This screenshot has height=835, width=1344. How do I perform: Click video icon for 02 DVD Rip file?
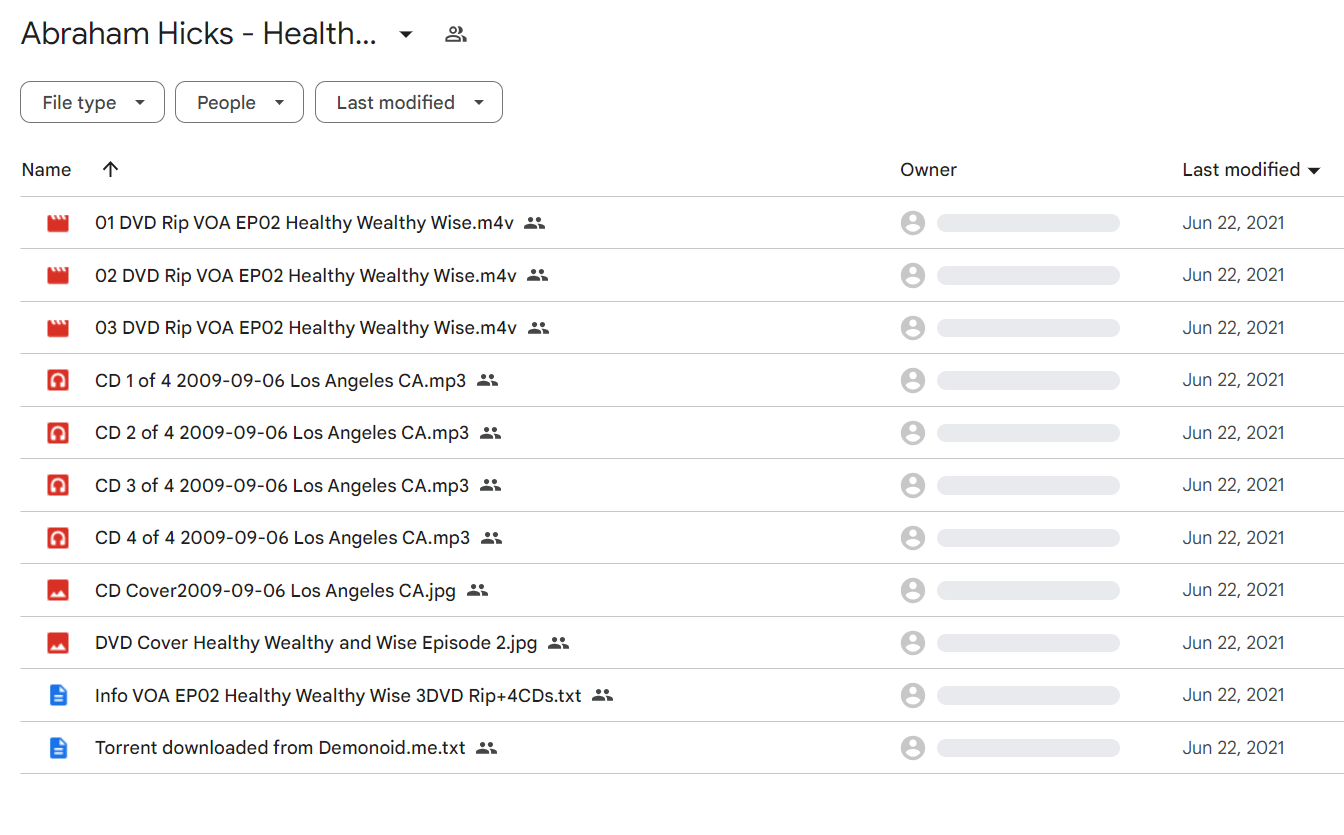point(58,275)
